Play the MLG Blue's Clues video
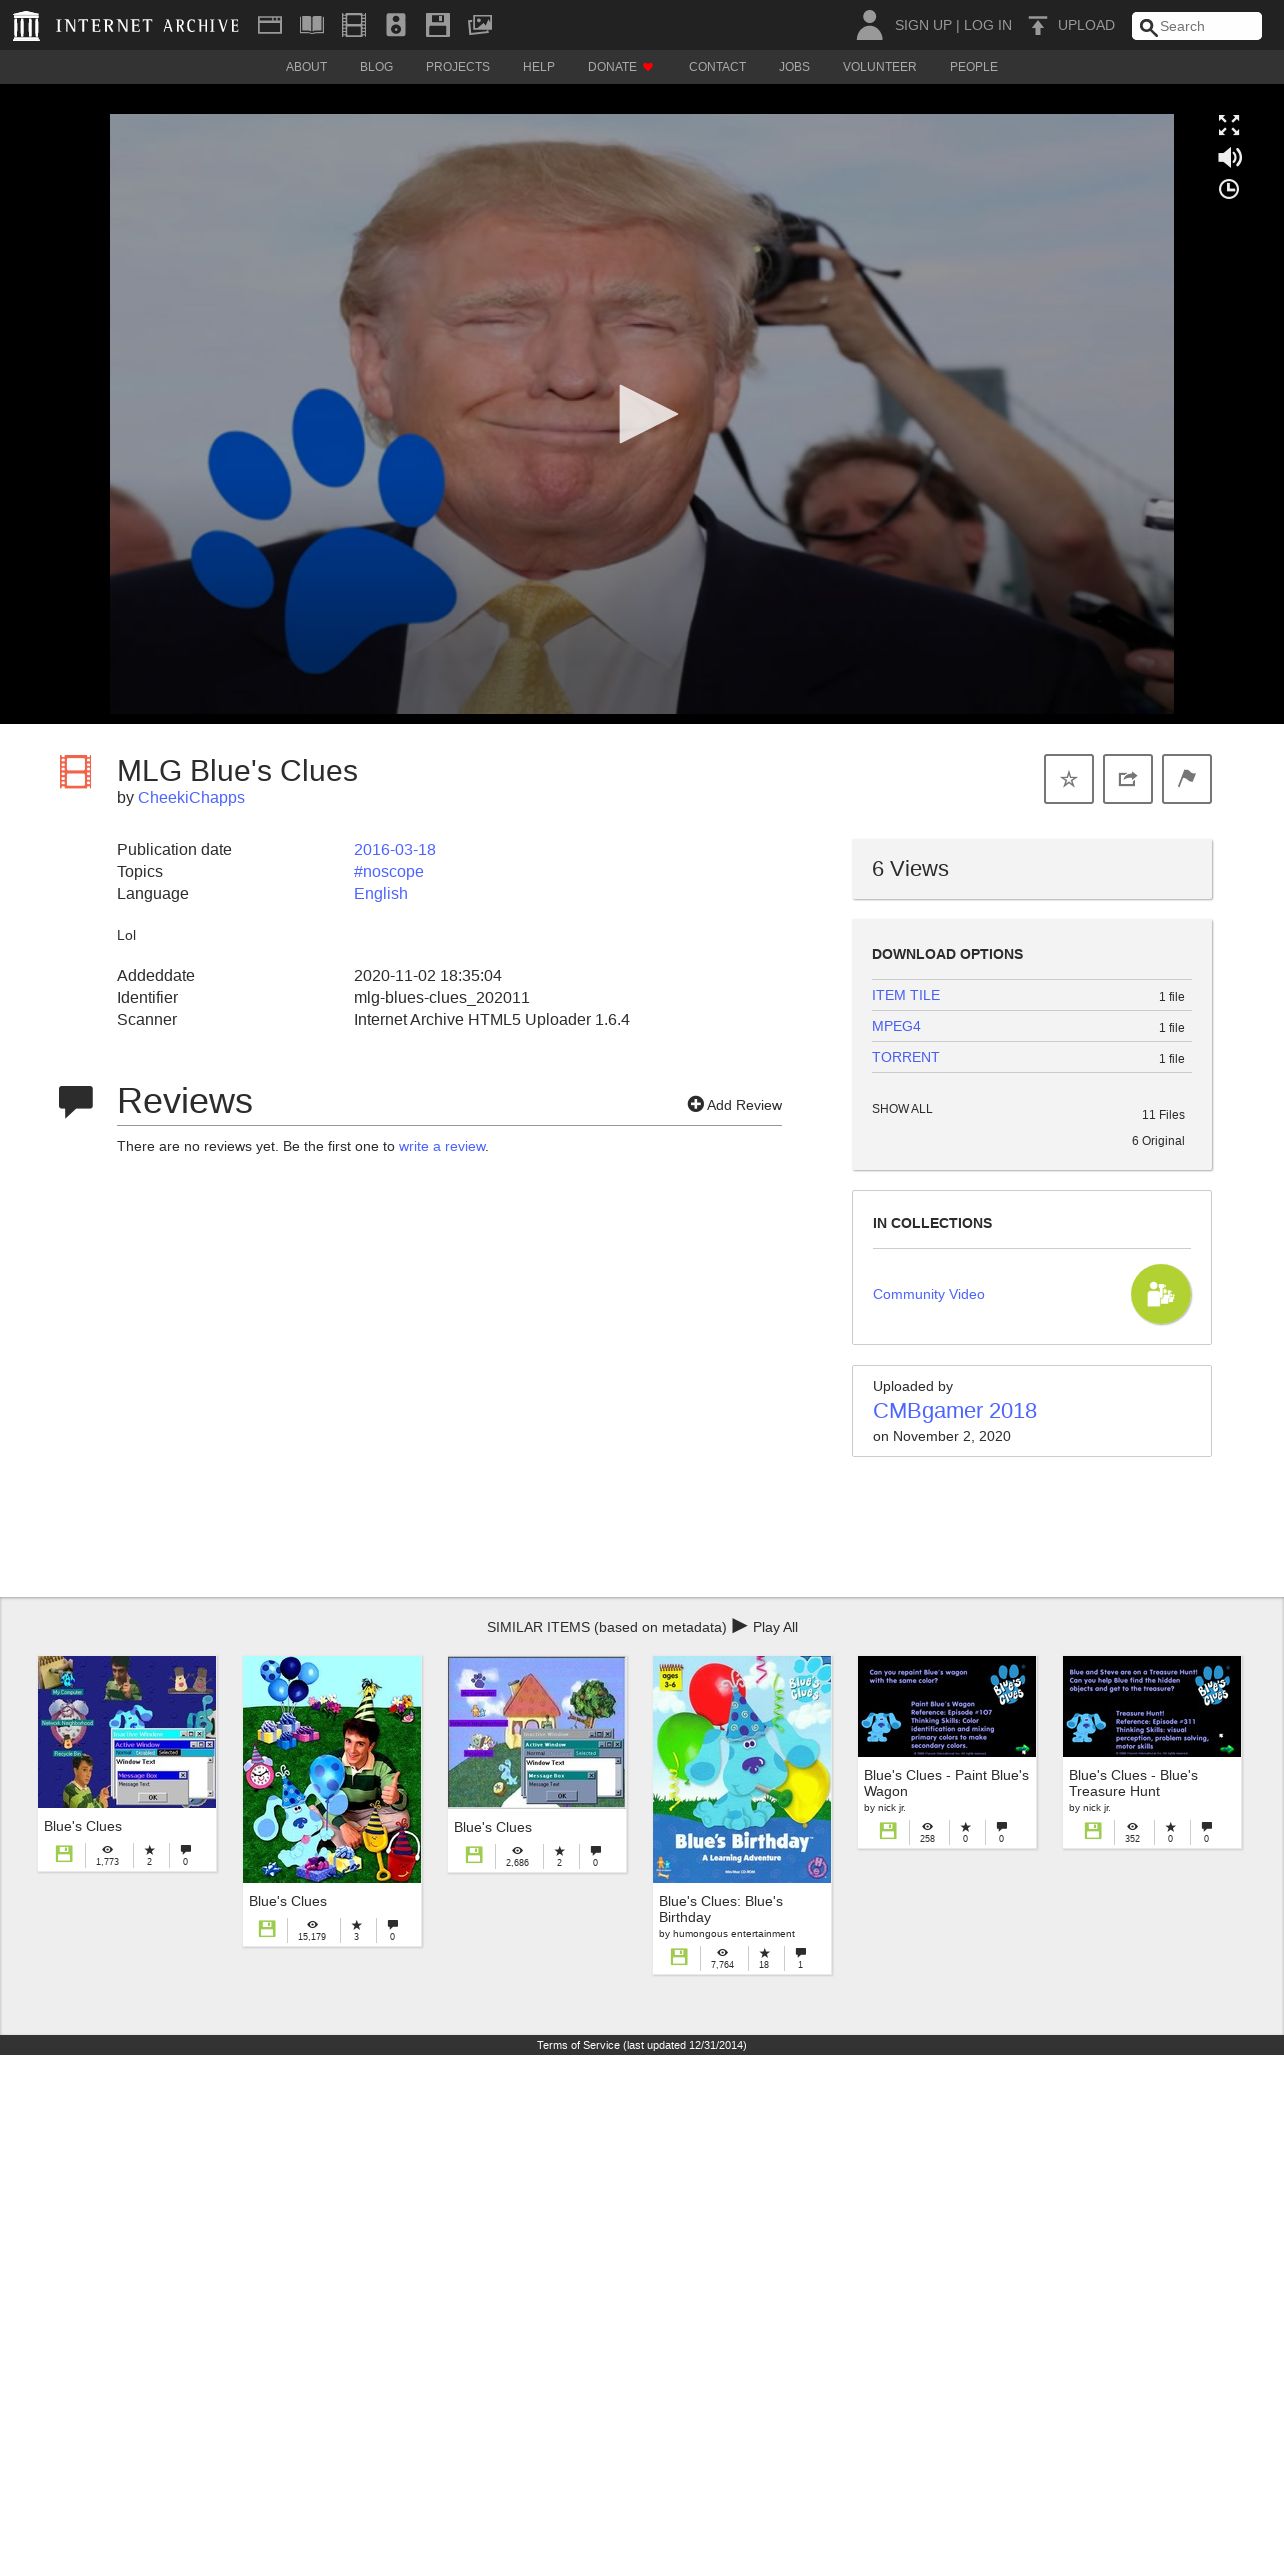 [647, 414]
